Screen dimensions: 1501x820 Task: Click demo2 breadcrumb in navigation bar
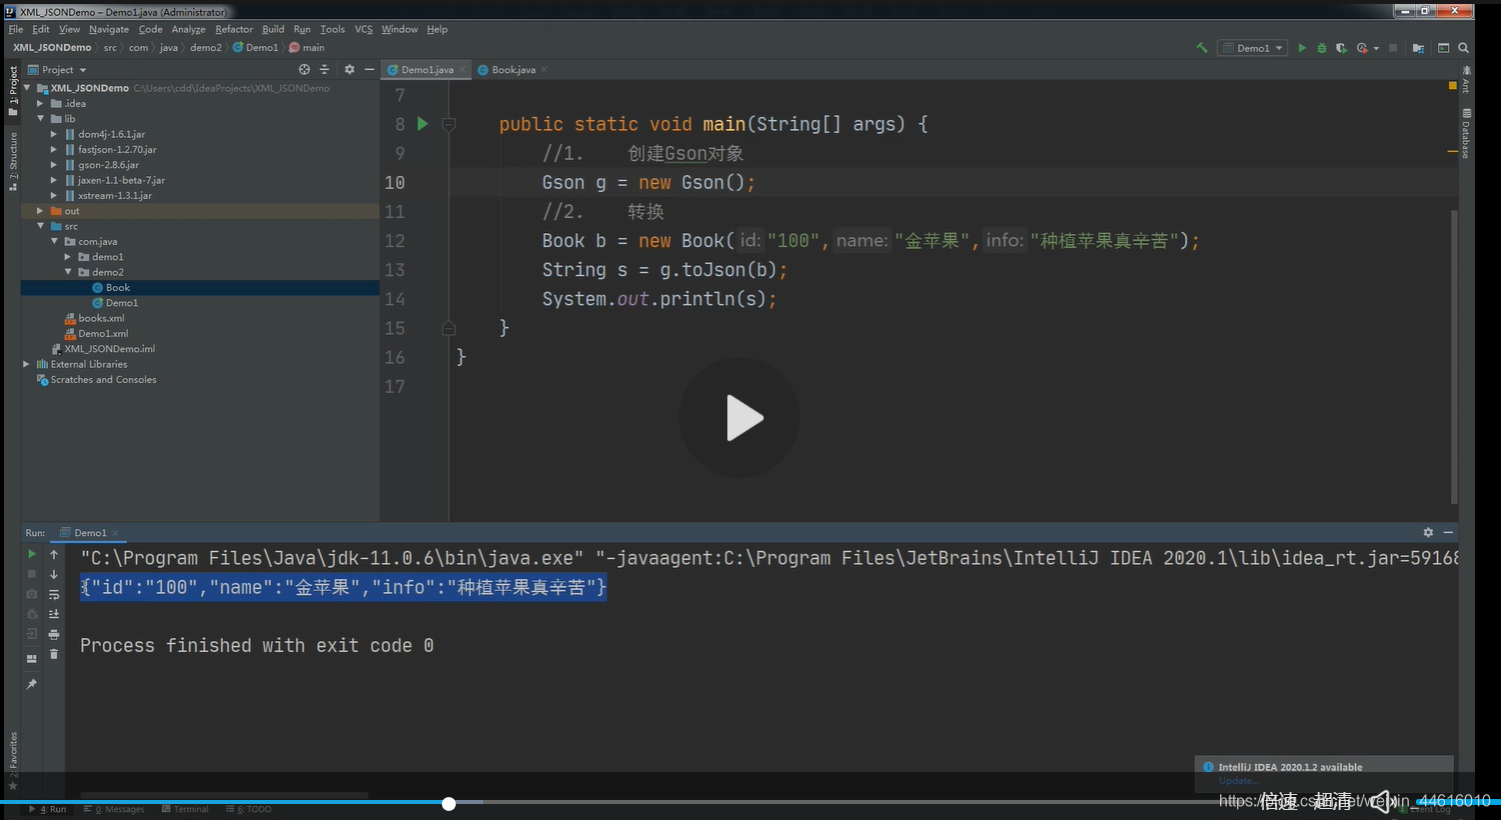(x=206, y=48)
